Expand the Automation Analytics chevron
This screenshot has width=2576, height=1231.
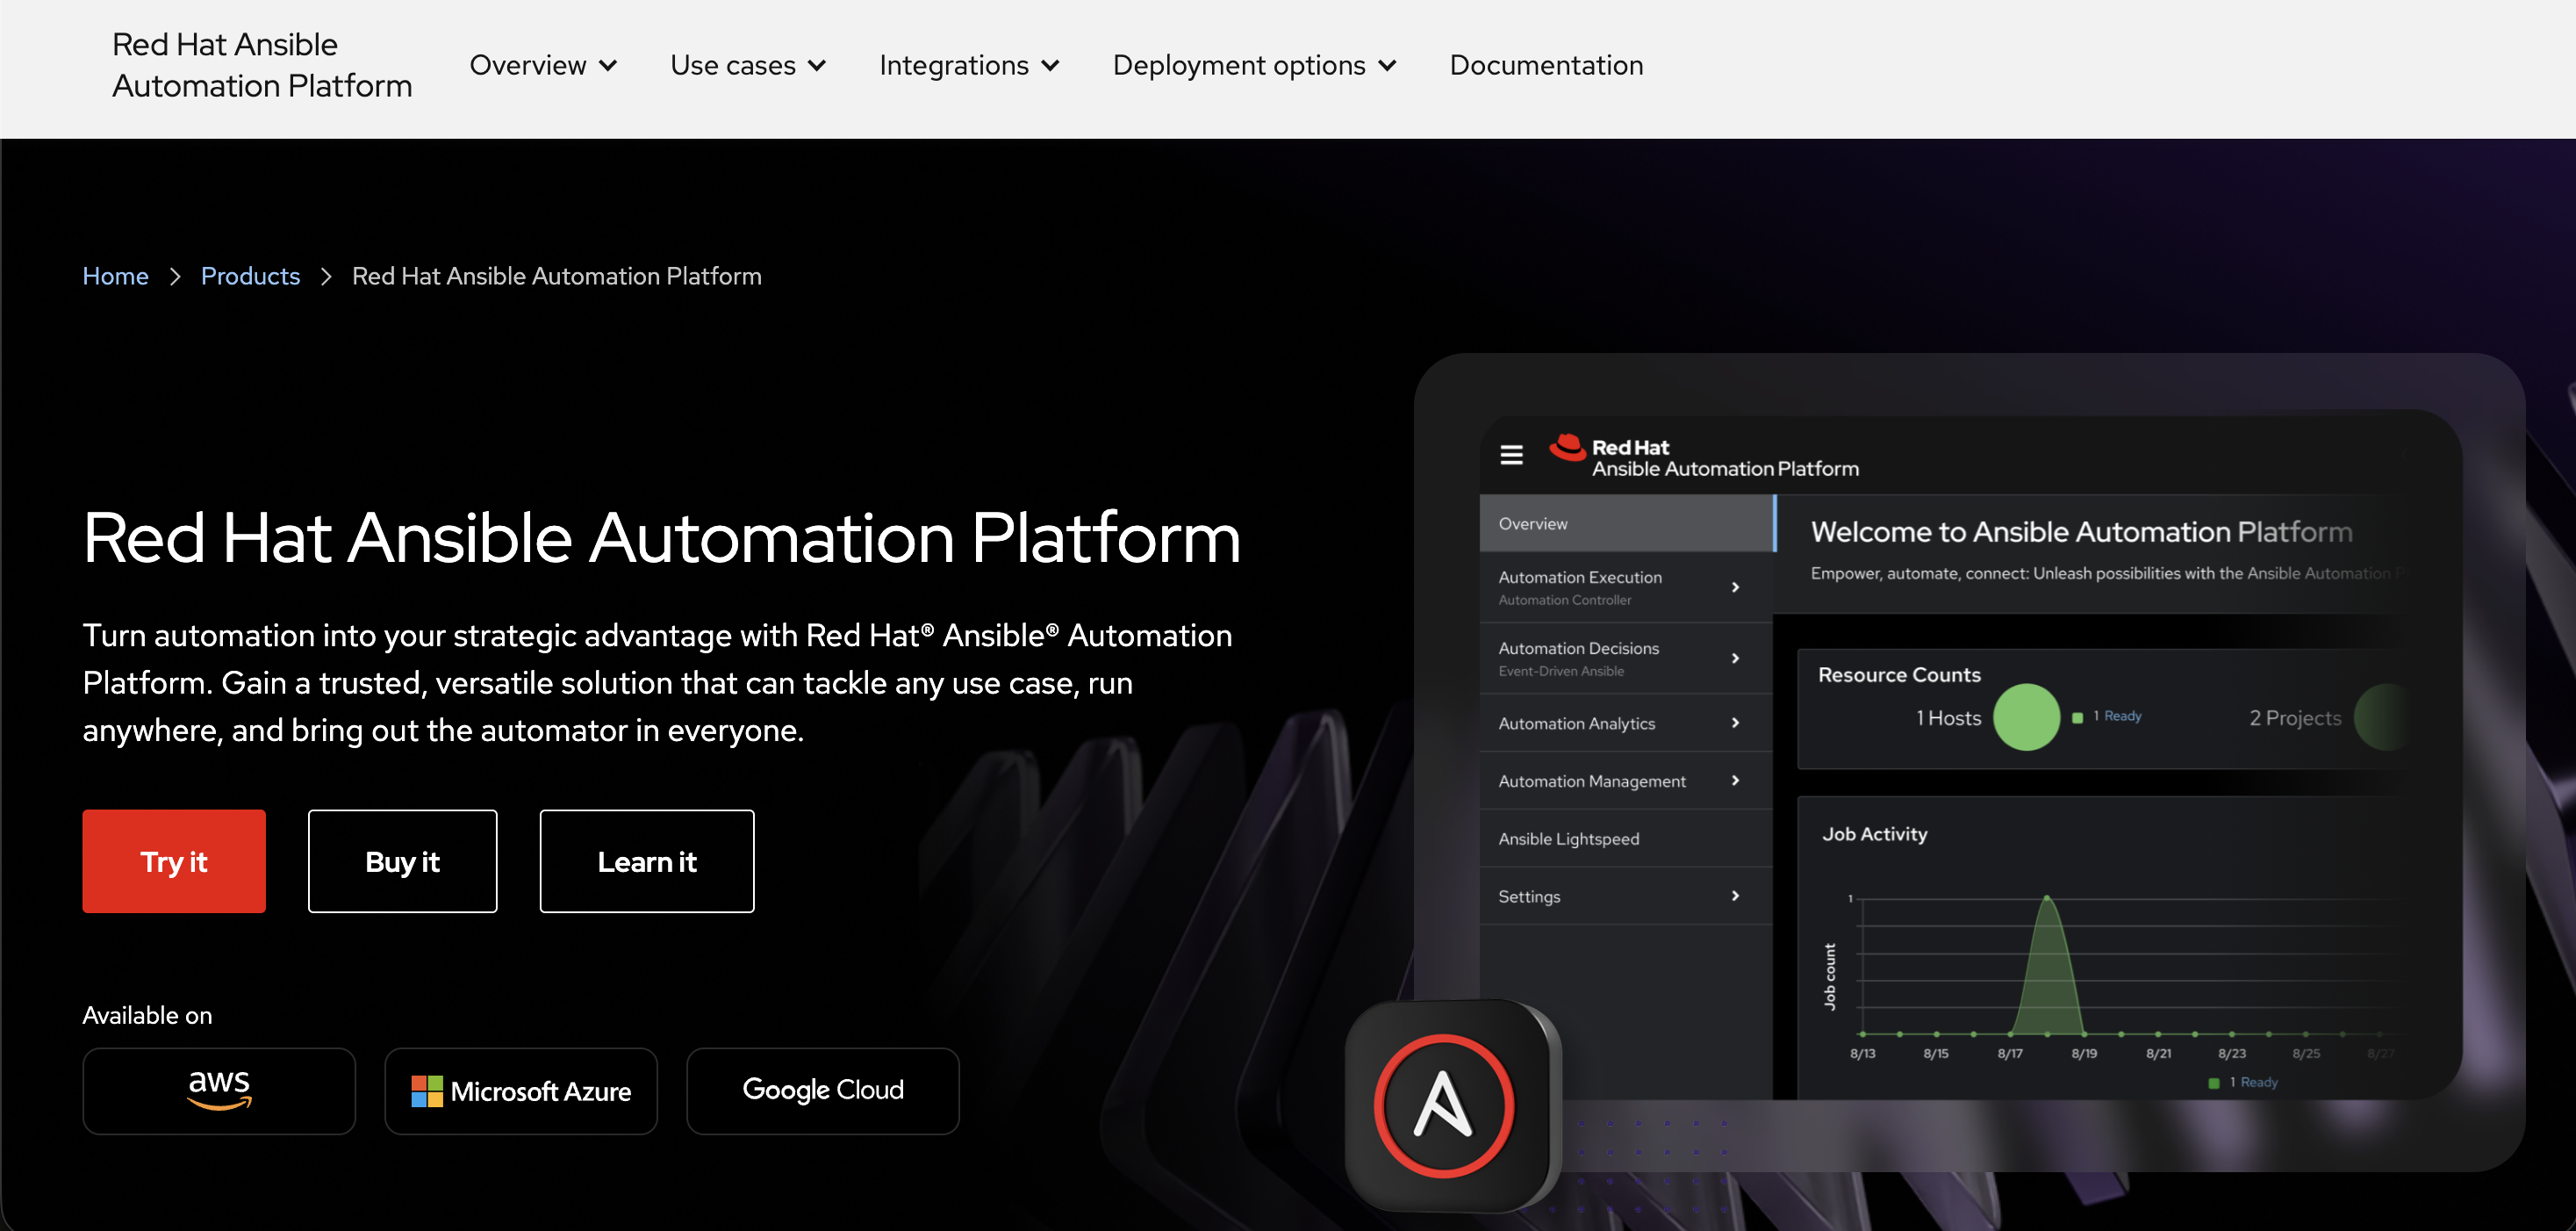click(x=1735, y=723)
